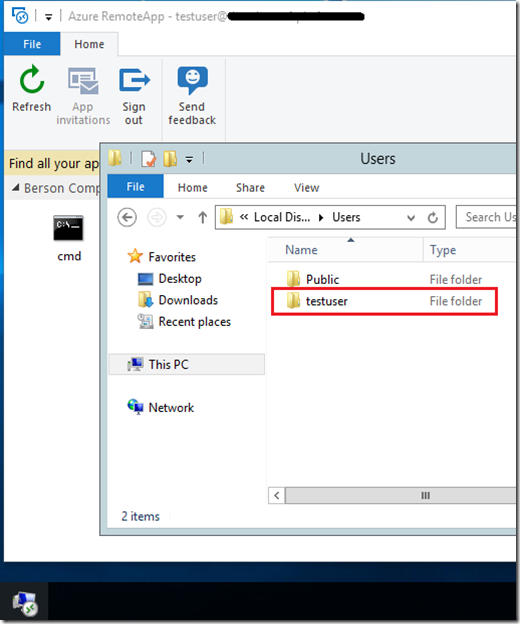The width and height of the screenshot is (520, 624).
Task: Click the New folder icon in Explorer quick access
Action: pyautogui.click(x=170, y=159)
